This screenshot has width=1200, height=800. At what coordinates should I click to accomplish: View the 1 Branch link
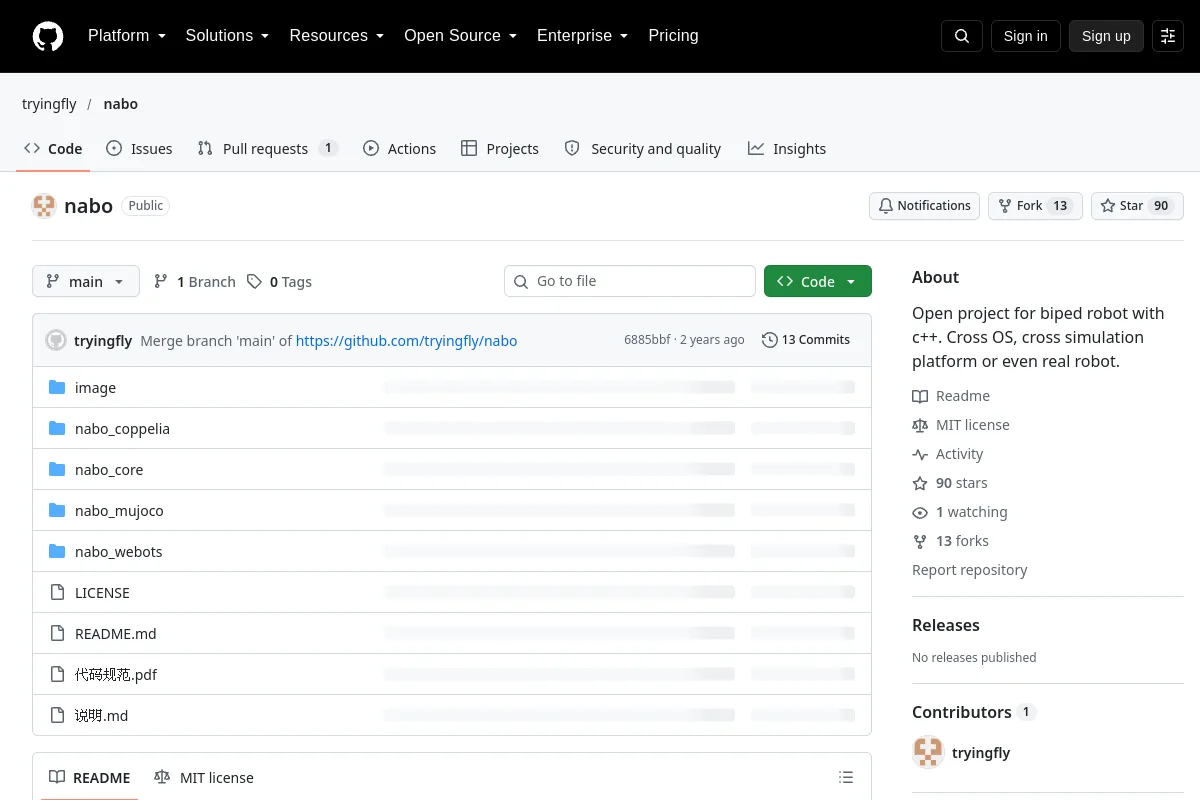[194, 282]
